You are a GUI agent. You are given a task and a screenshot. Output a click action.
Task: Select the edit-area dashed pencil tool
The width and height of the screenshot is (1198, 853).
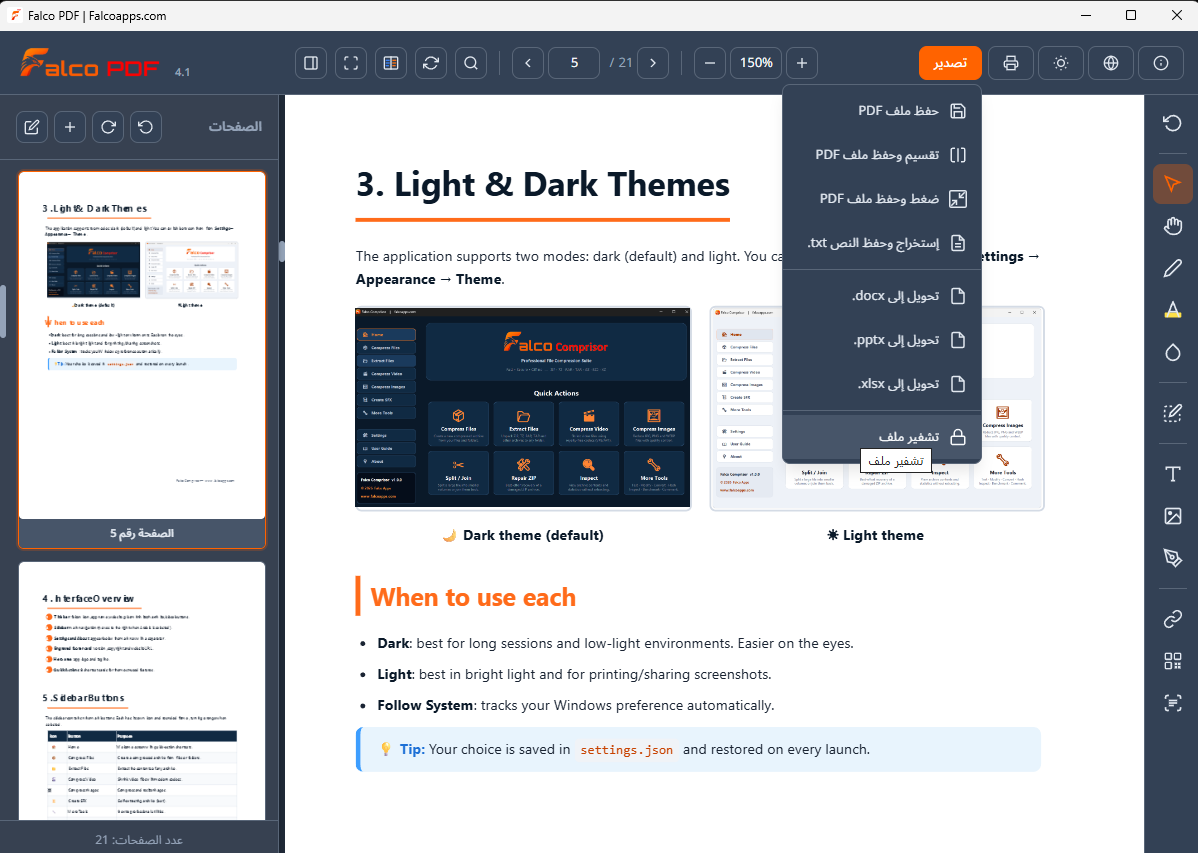click(1172, 414)
